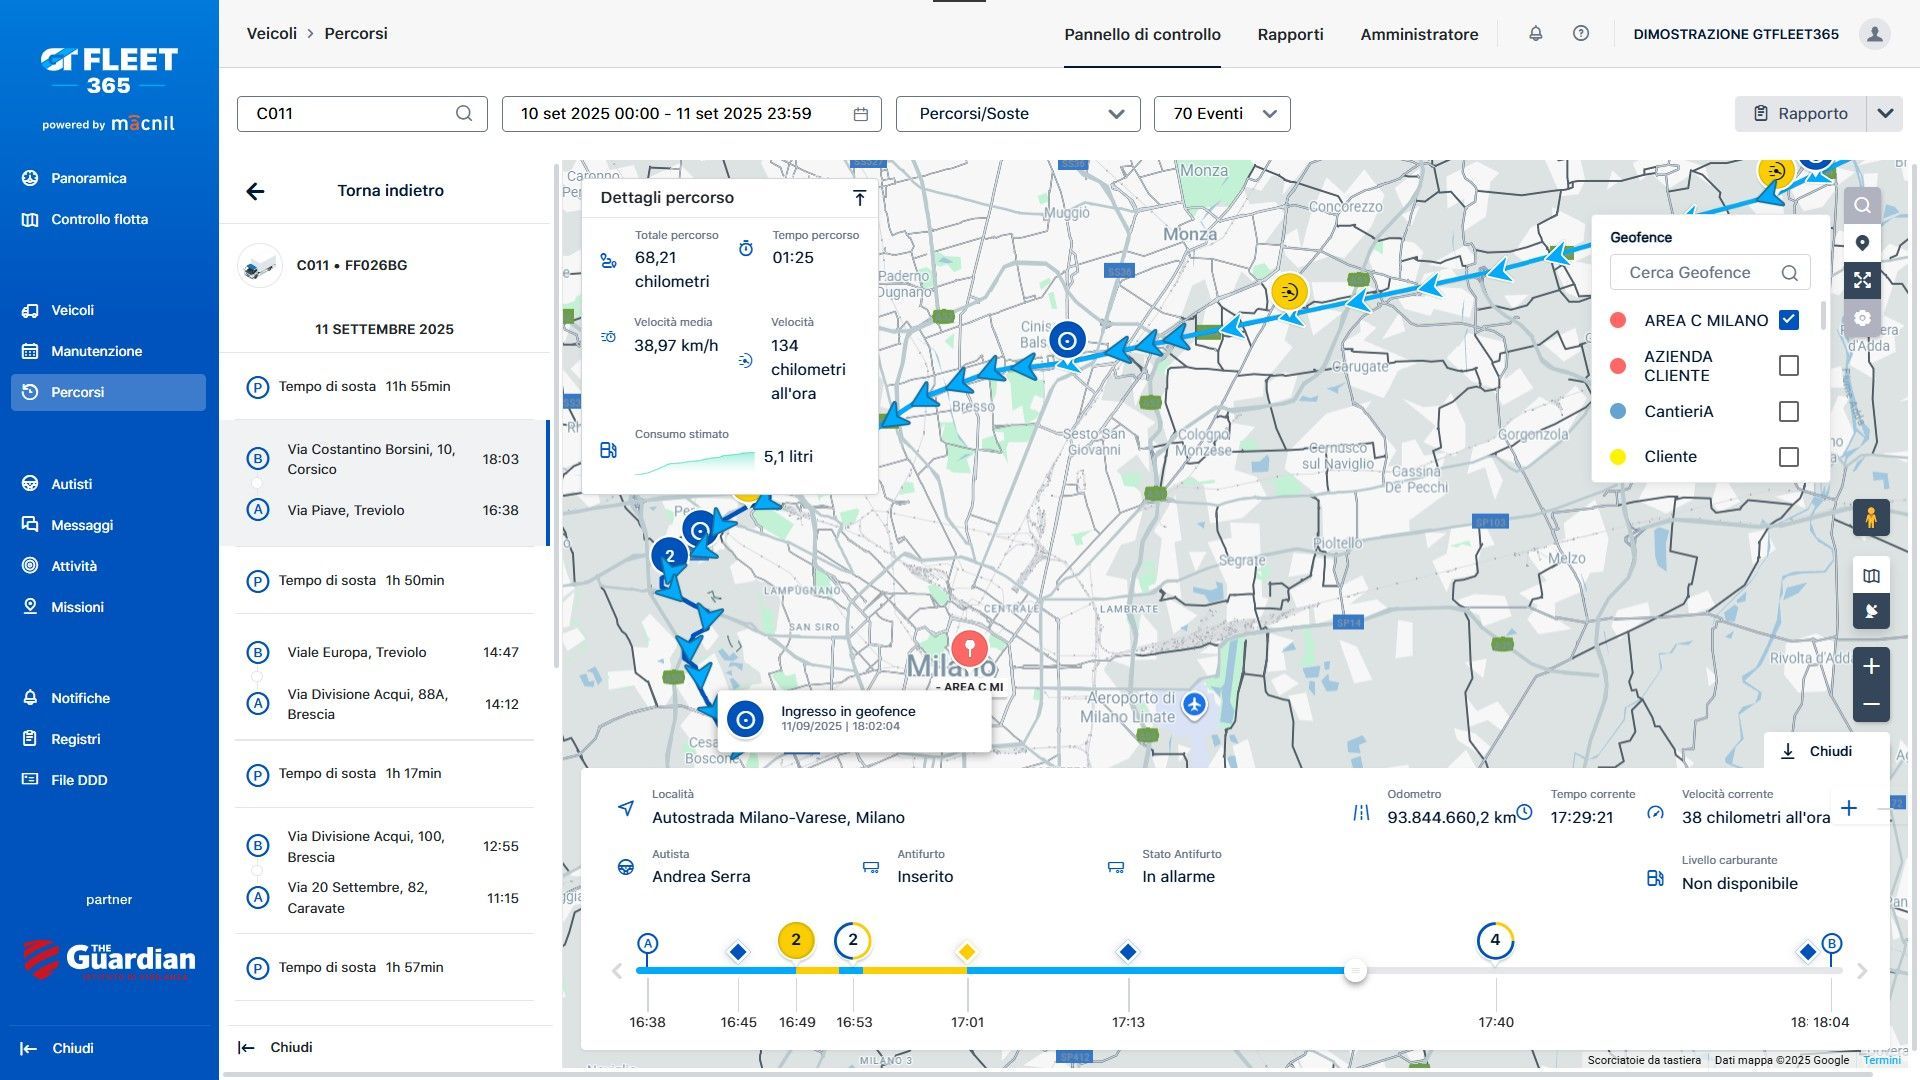Zoom out on the map
Image resolution: width=1920 pixels, height=1080 pixels.
pyautogui.click(x=1871, y=704)
